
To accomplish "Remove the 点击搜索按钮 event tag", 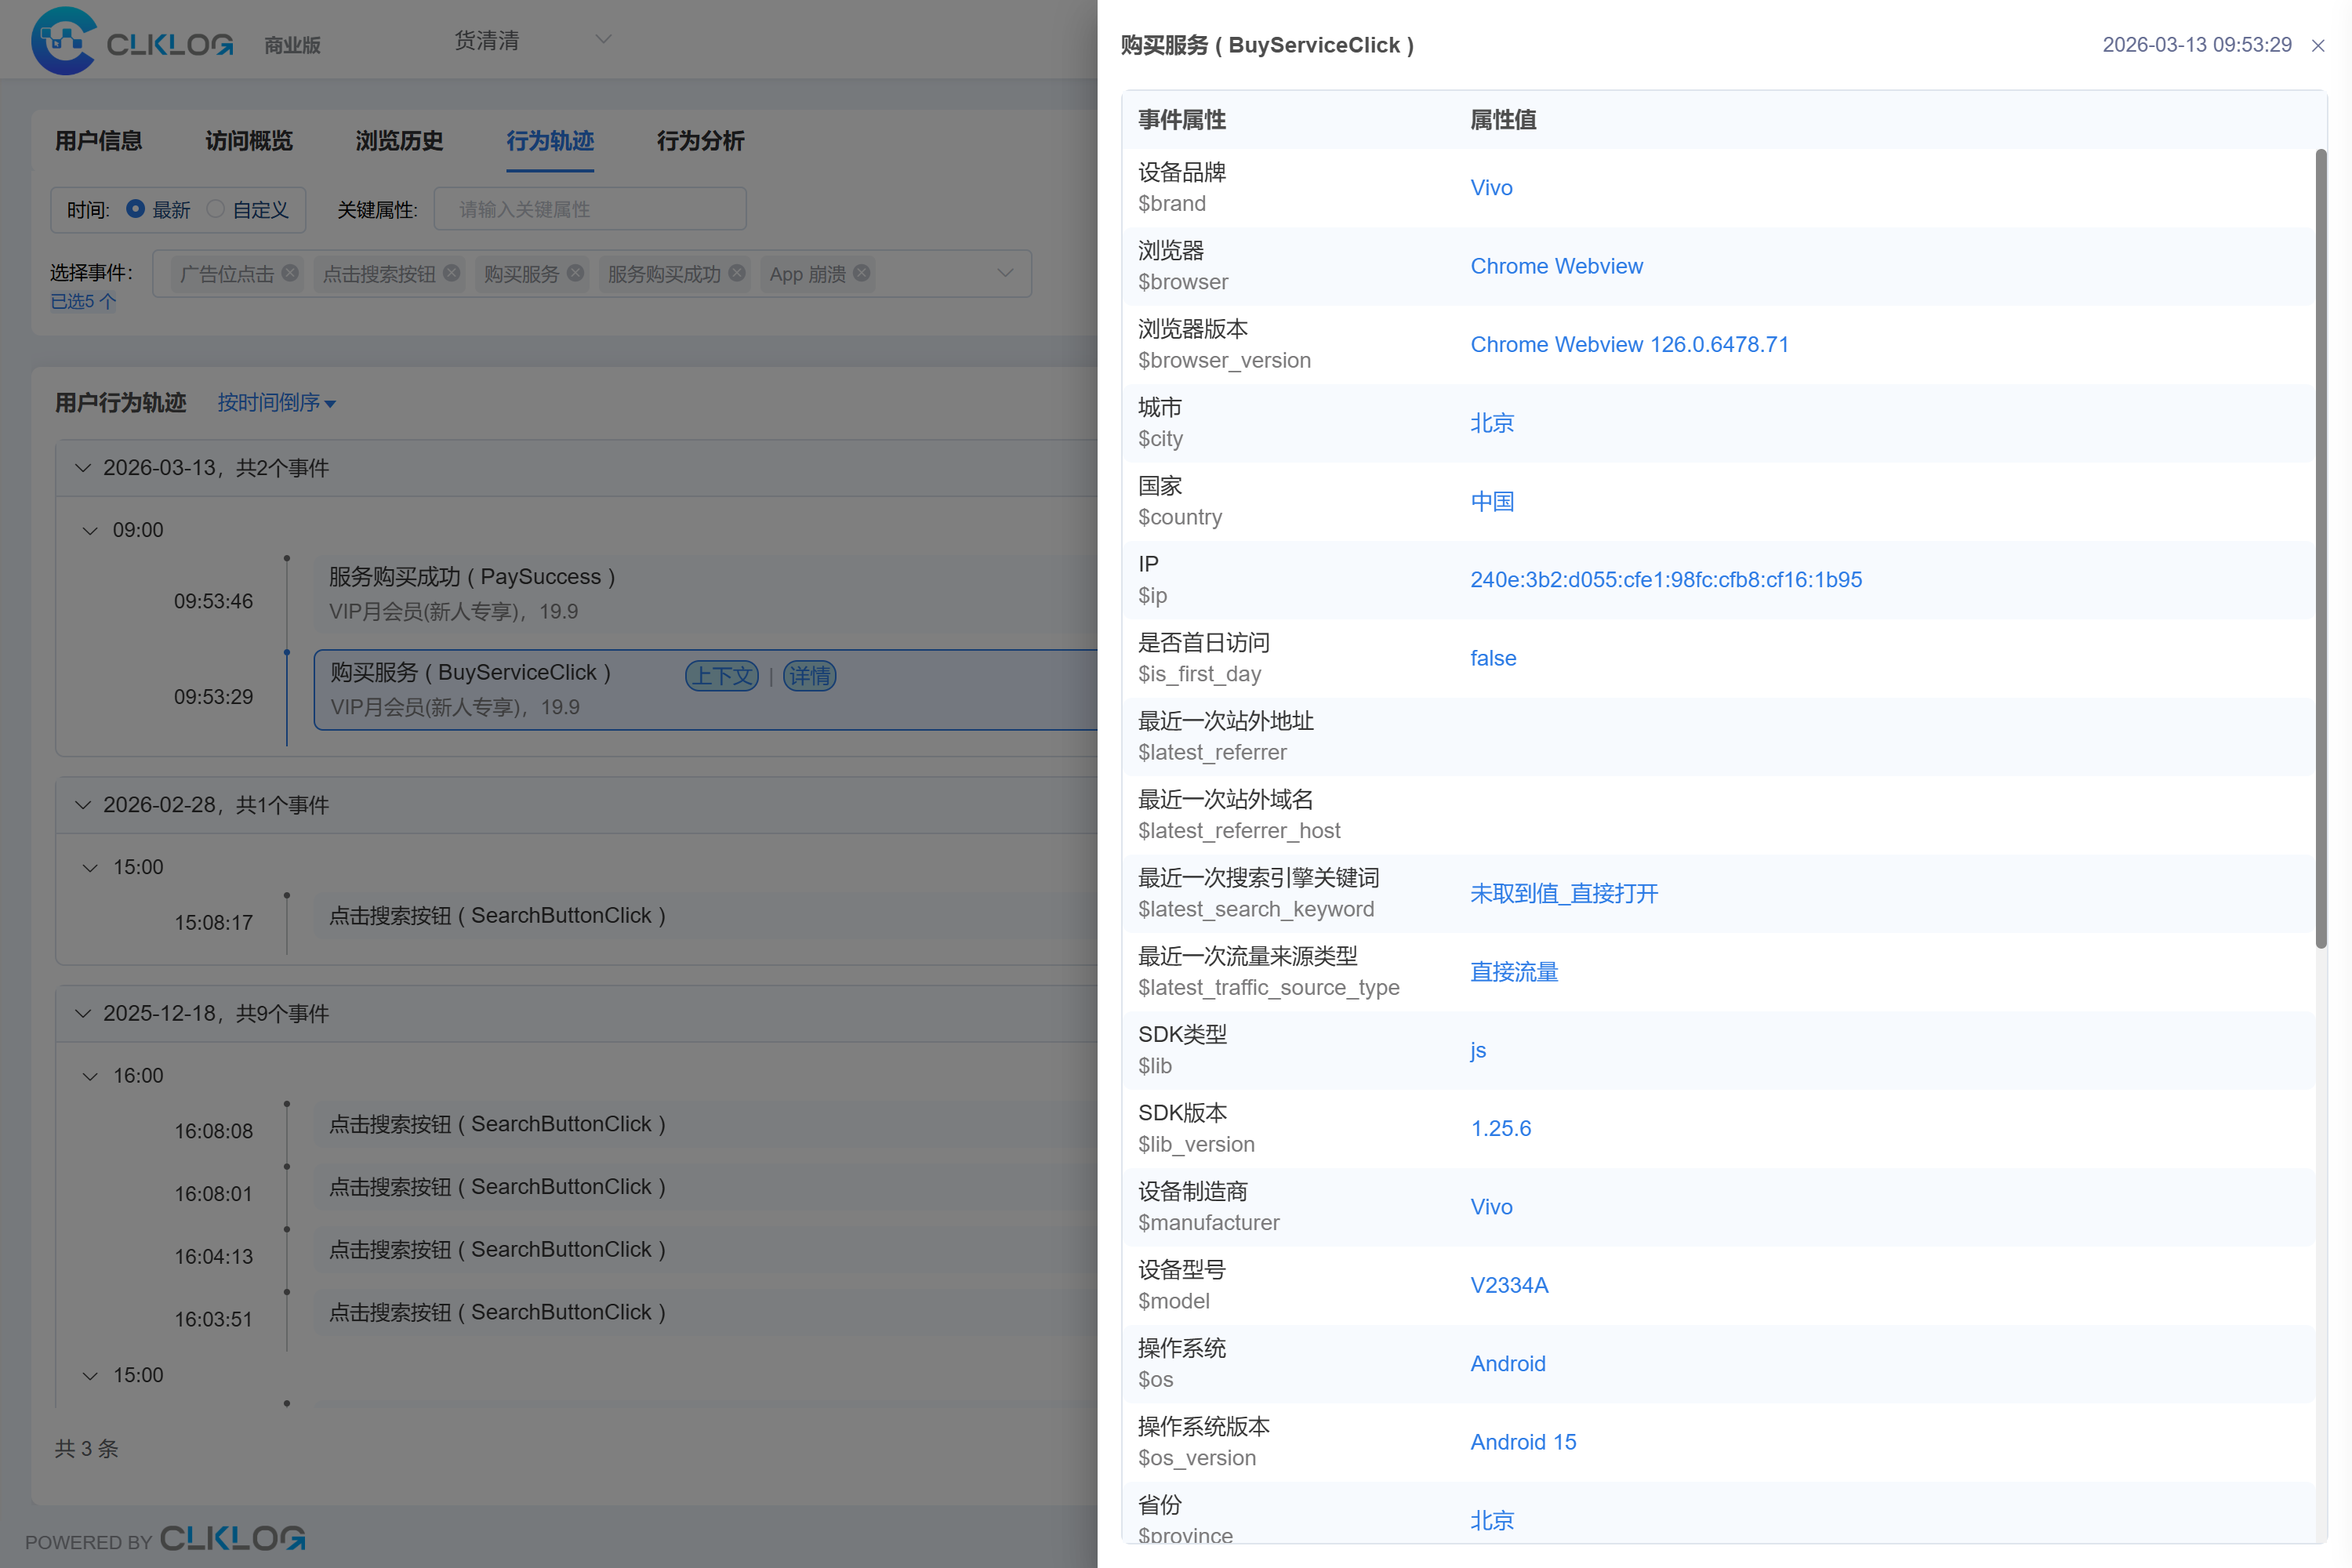I will [x=452, y=273].
